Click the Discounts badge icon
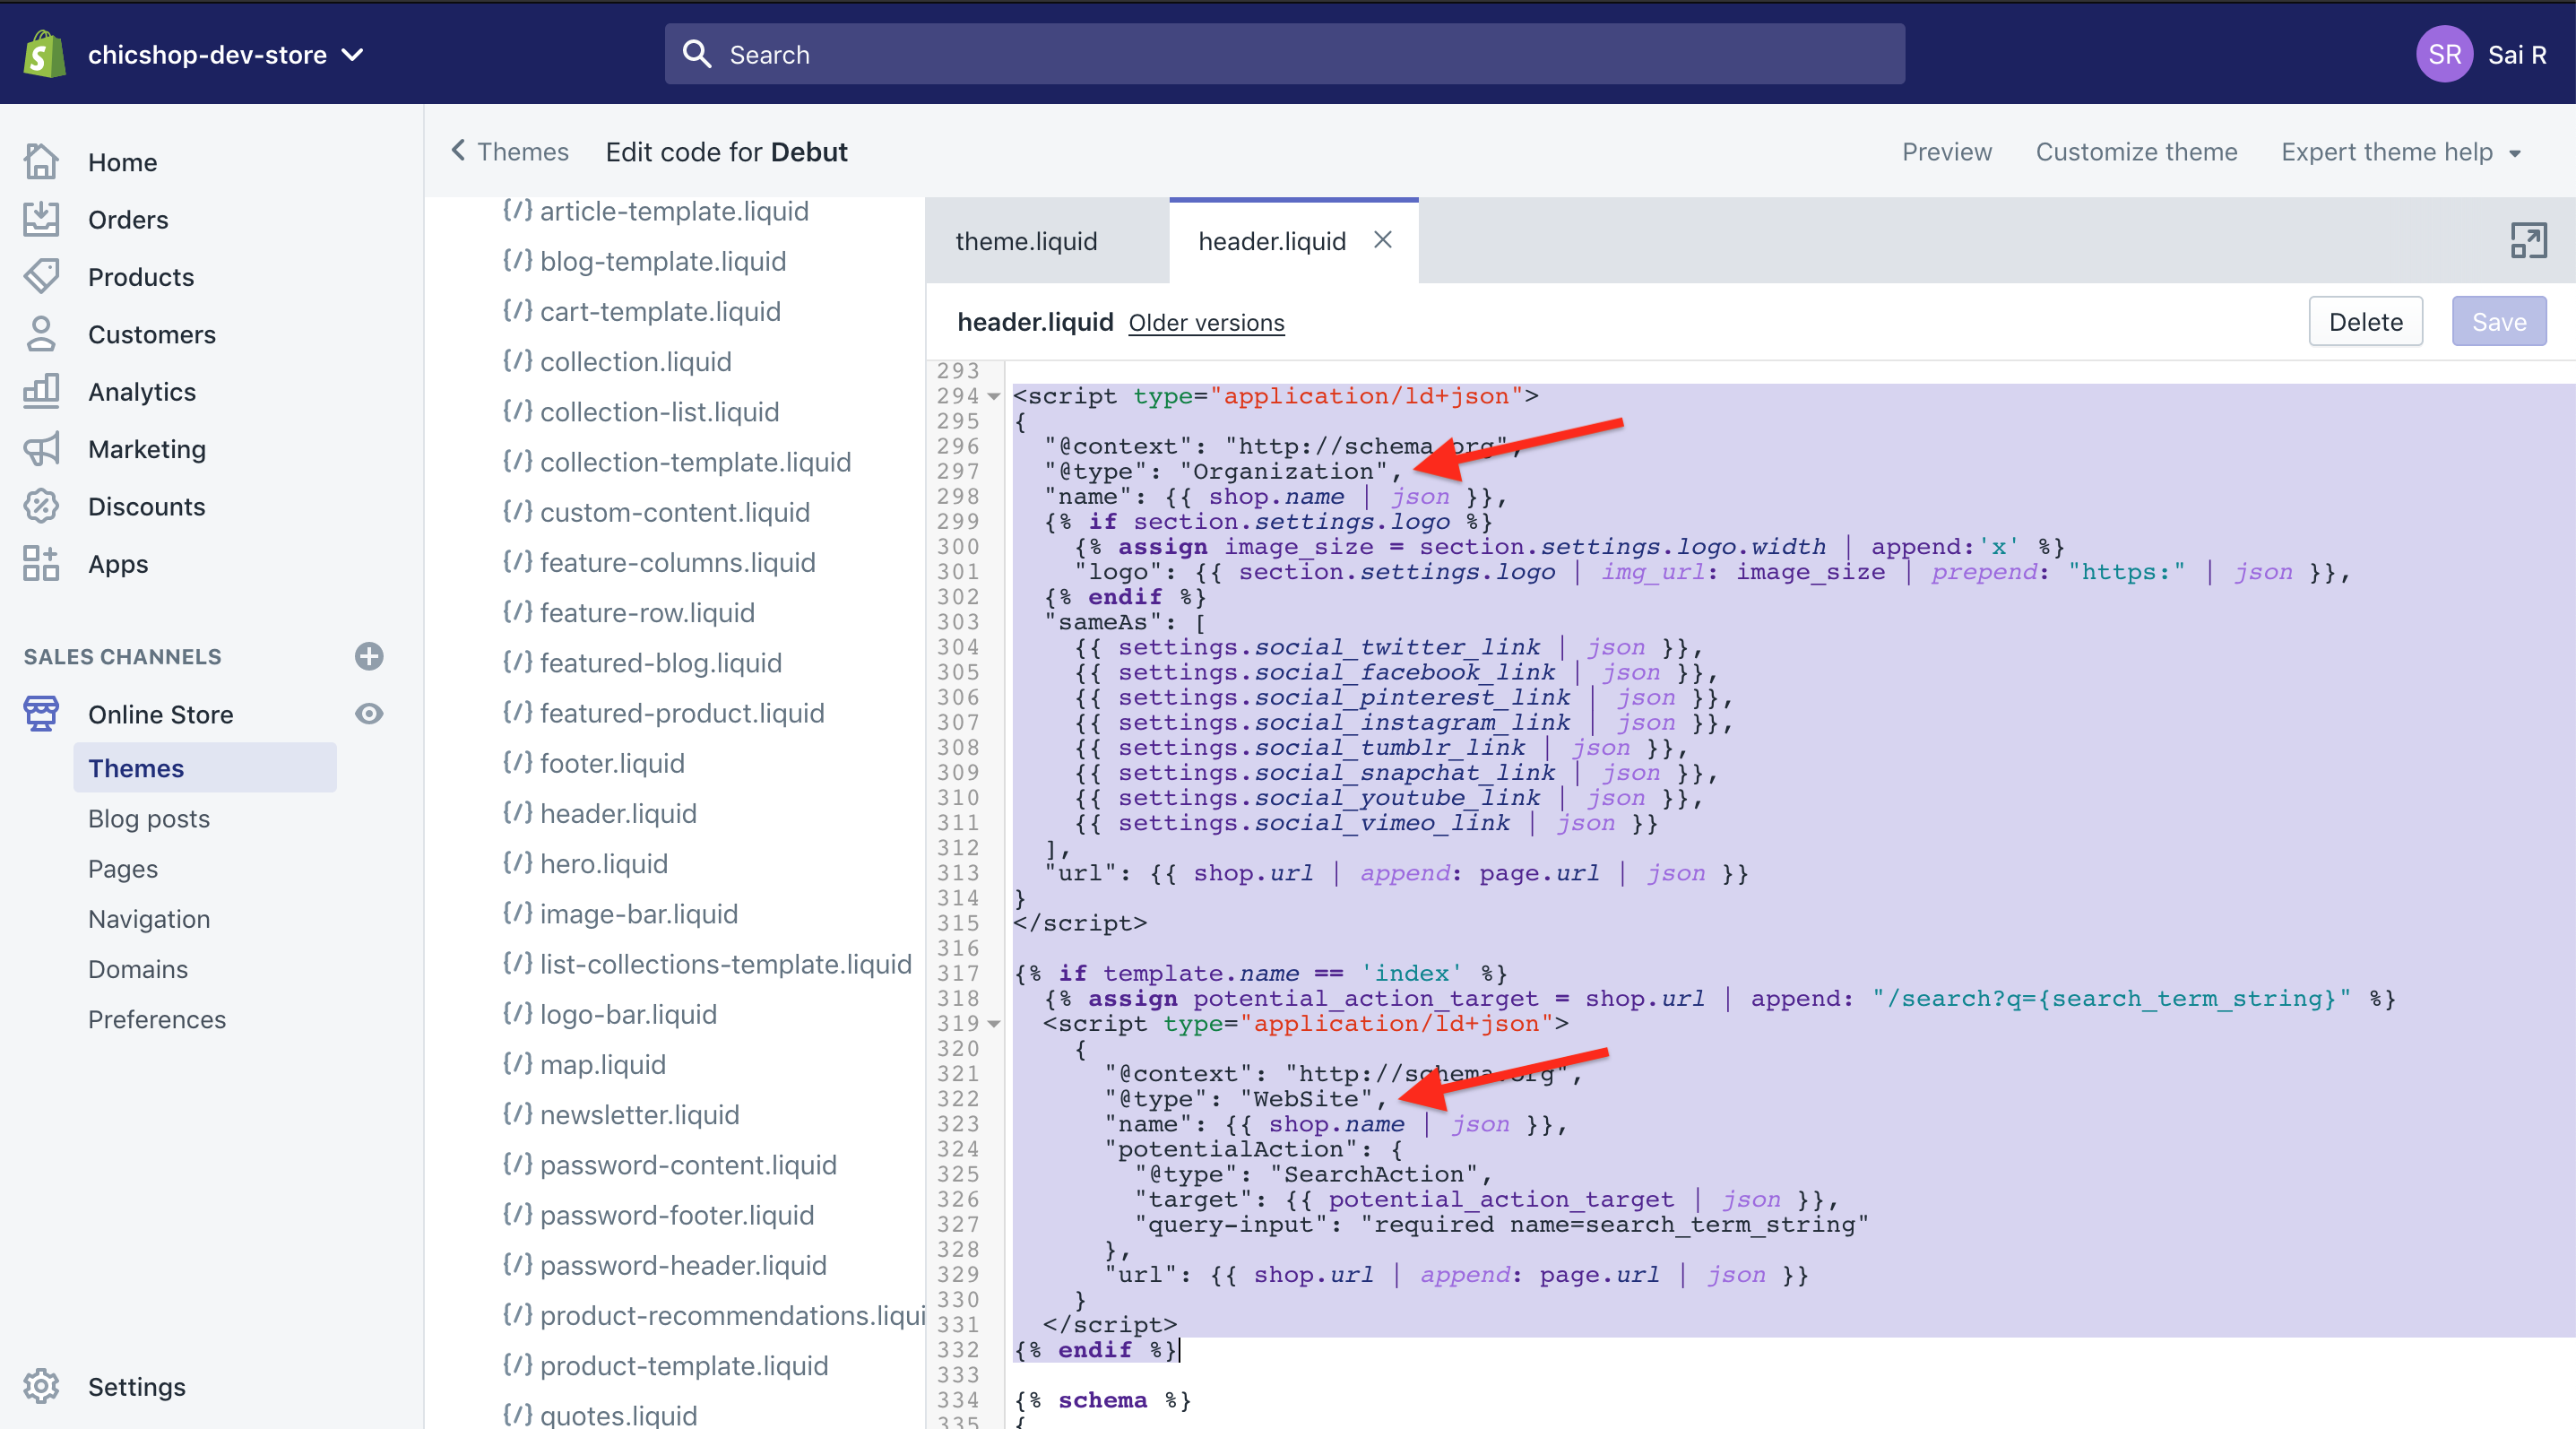This screenshot has width=2576, height=1429. pyautogui.click(x=41, y=506)
